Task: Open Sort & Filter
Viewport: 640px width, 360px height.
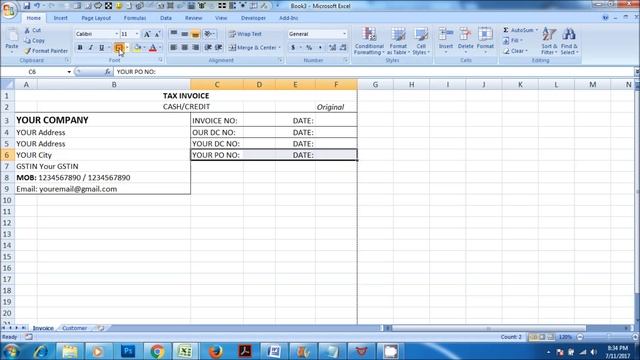Action: (549, 41)
